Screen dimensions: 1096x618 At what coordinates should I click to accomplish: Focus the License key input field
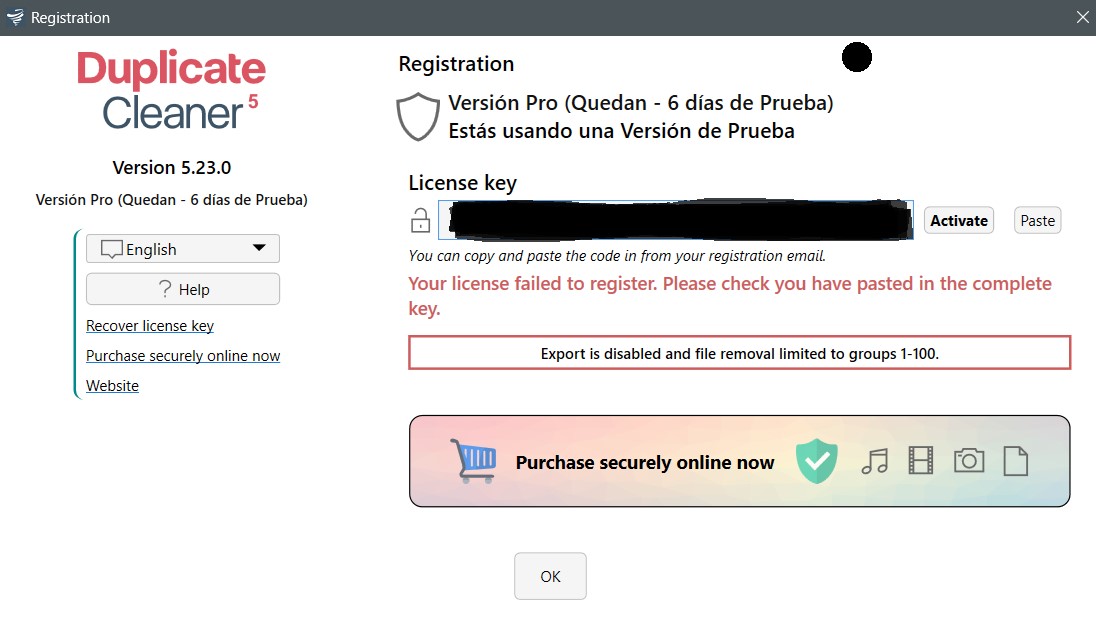click(x=675, y=220)
